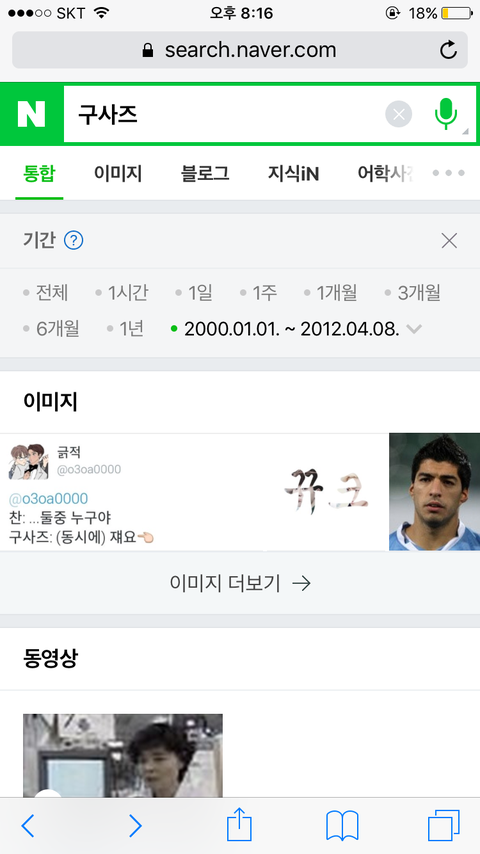The height and width of the screenshot is (854, 480).
Task: Start voice search with microphone icon
Action: click(446, 113)
